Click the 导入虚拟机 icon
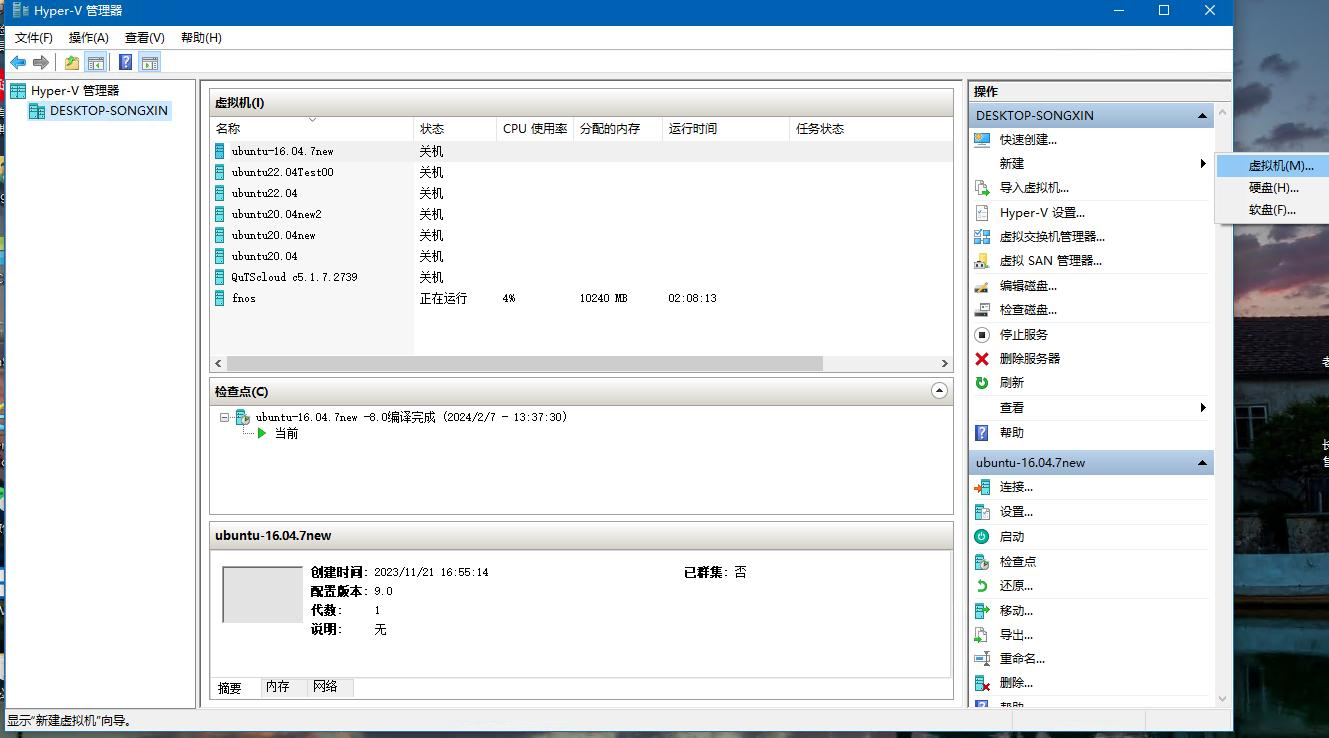The width and height of the screenshot is (1329, 738). pyautogui.click(x=982, y=187)
